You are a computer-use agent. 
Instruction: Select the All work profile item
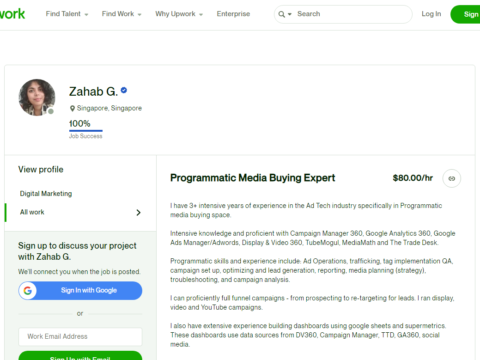[80, 212]
